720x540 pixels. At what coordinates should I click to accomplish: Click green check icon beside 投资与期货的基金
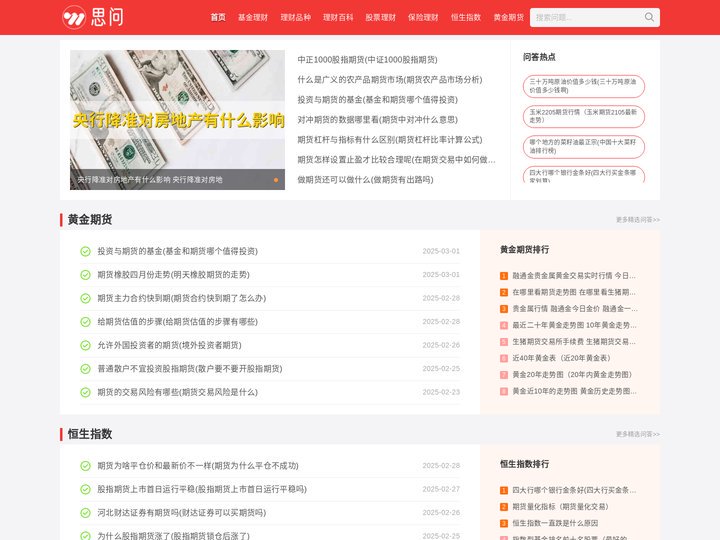pos(85,252)
